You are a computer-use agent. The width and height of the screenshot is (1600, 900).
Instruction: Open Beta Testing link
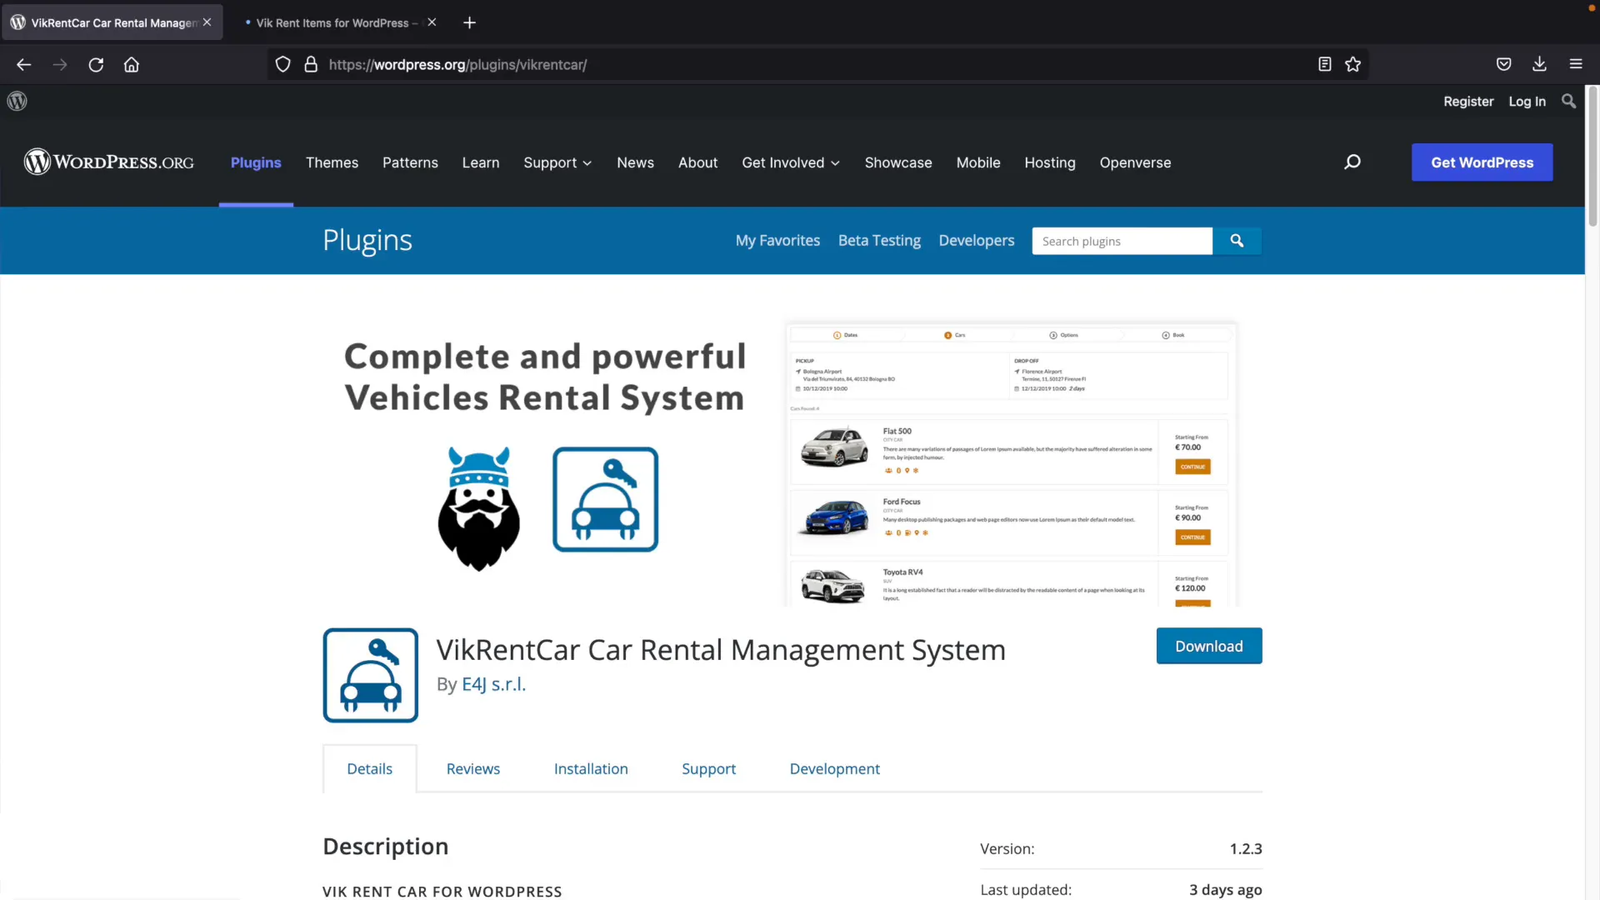pyautogui.click(x=879, y=240)
